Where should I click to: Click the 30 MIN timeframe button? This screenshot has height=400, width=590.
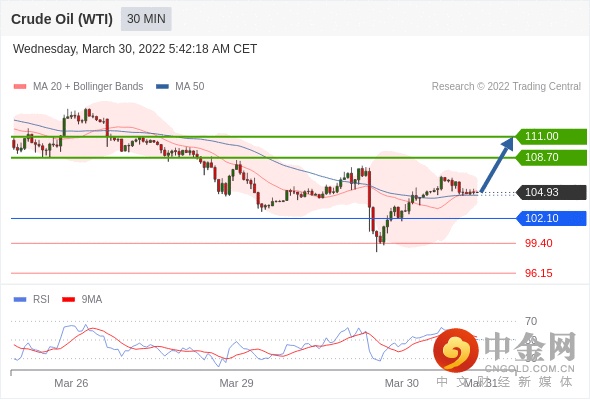pyautogui.click(x=146, y=19)
